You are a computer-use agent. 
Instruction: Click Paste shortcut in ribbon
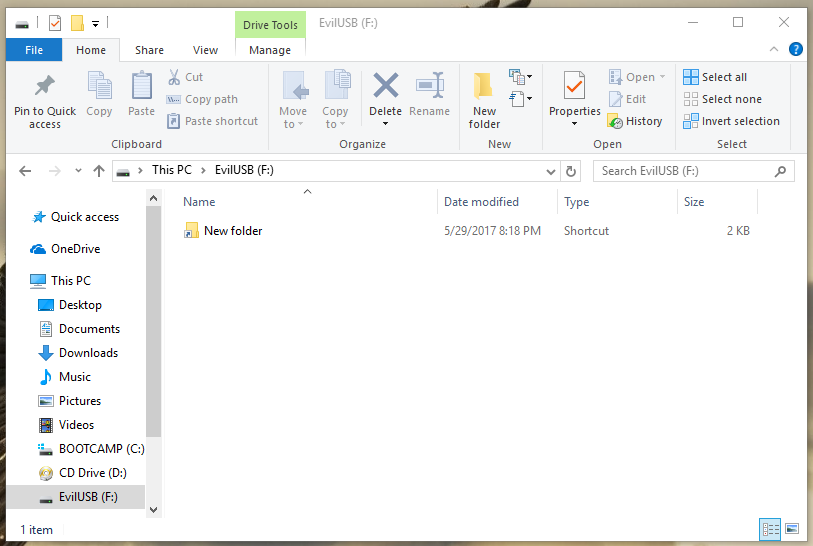(x=213, y=121)
